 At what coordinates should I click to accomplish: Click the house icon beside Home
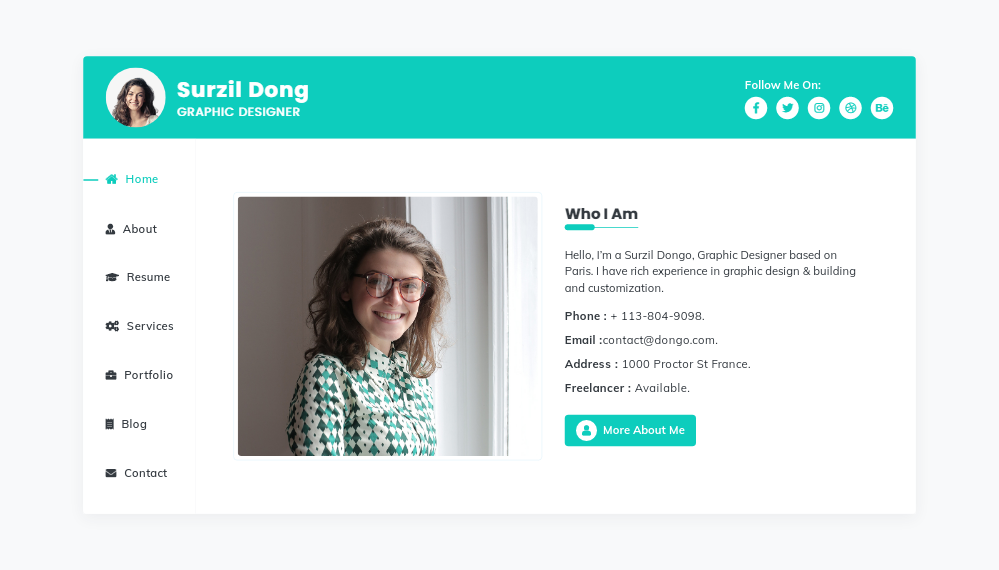pos(111,179)
